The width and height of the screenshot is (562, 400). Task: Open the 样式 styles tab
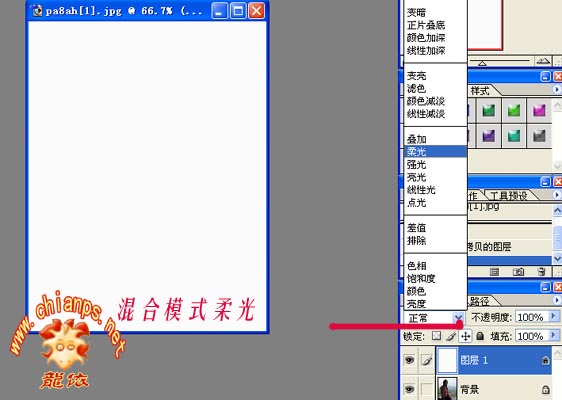click(480, 91)
